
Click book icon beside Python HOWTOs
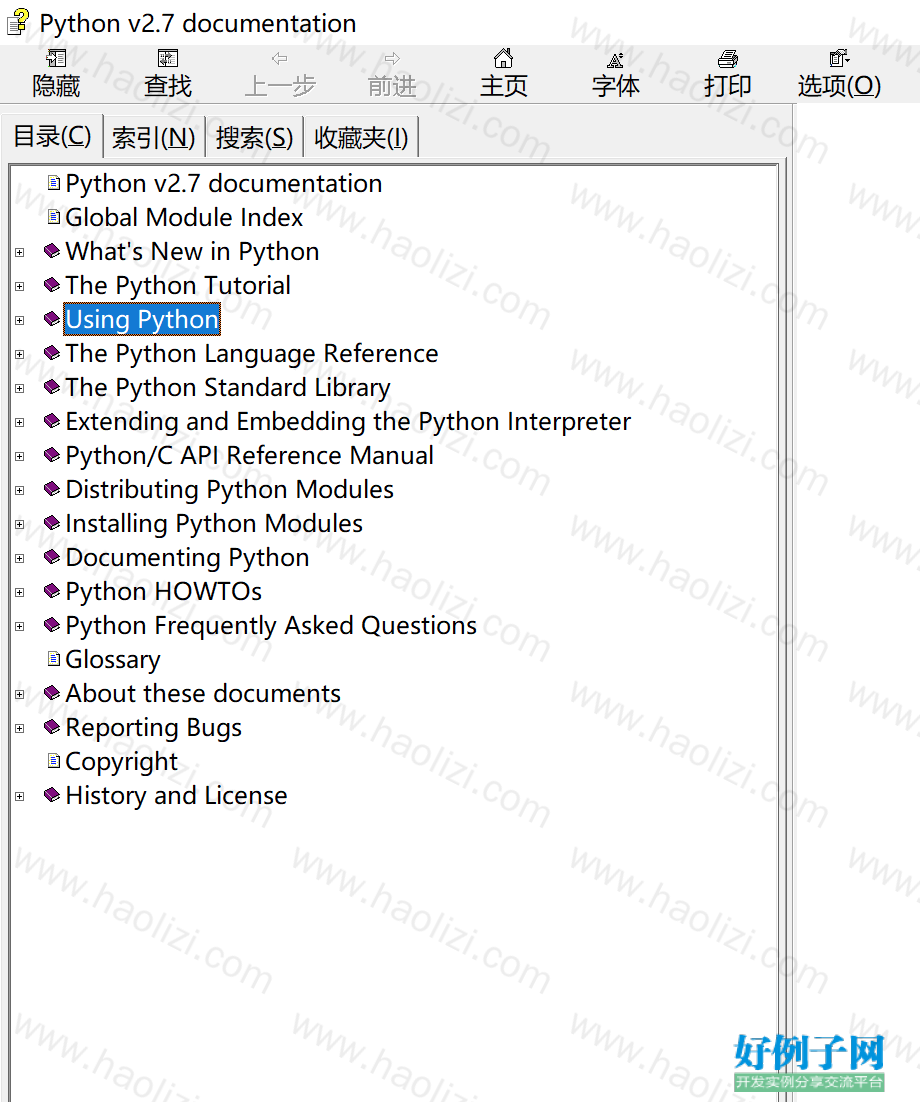pyautogui.click(x=51, y=590)
